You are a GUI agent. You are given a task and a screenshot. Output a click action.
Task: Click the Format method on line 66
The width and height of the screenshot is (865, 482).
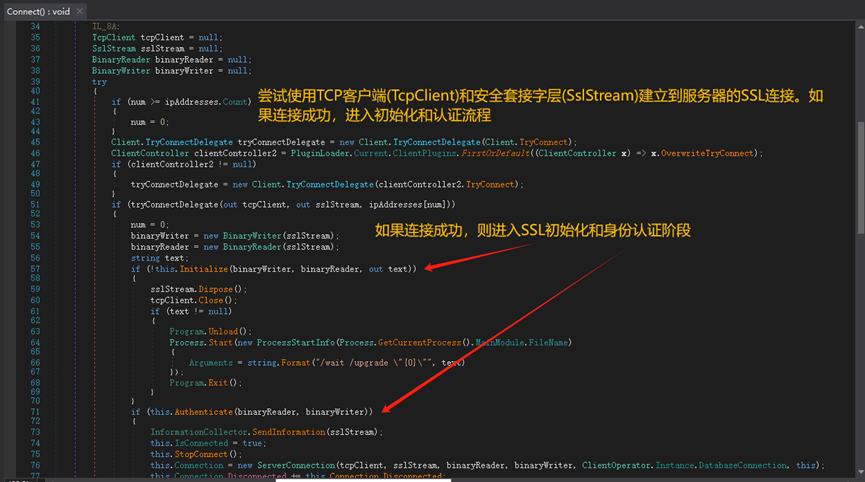coord(296,363)
